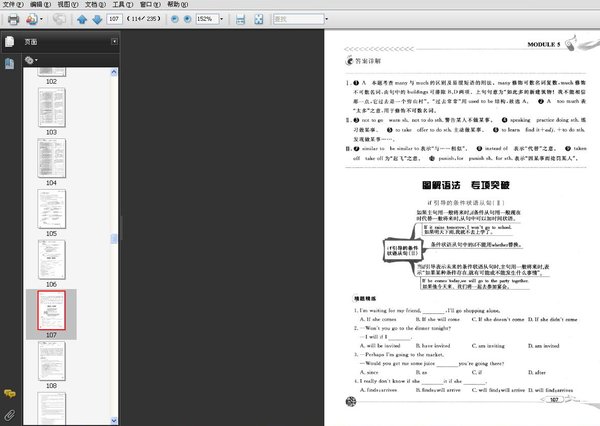
Task: Go to next page with down arrow
Action: tap(97, 19)
